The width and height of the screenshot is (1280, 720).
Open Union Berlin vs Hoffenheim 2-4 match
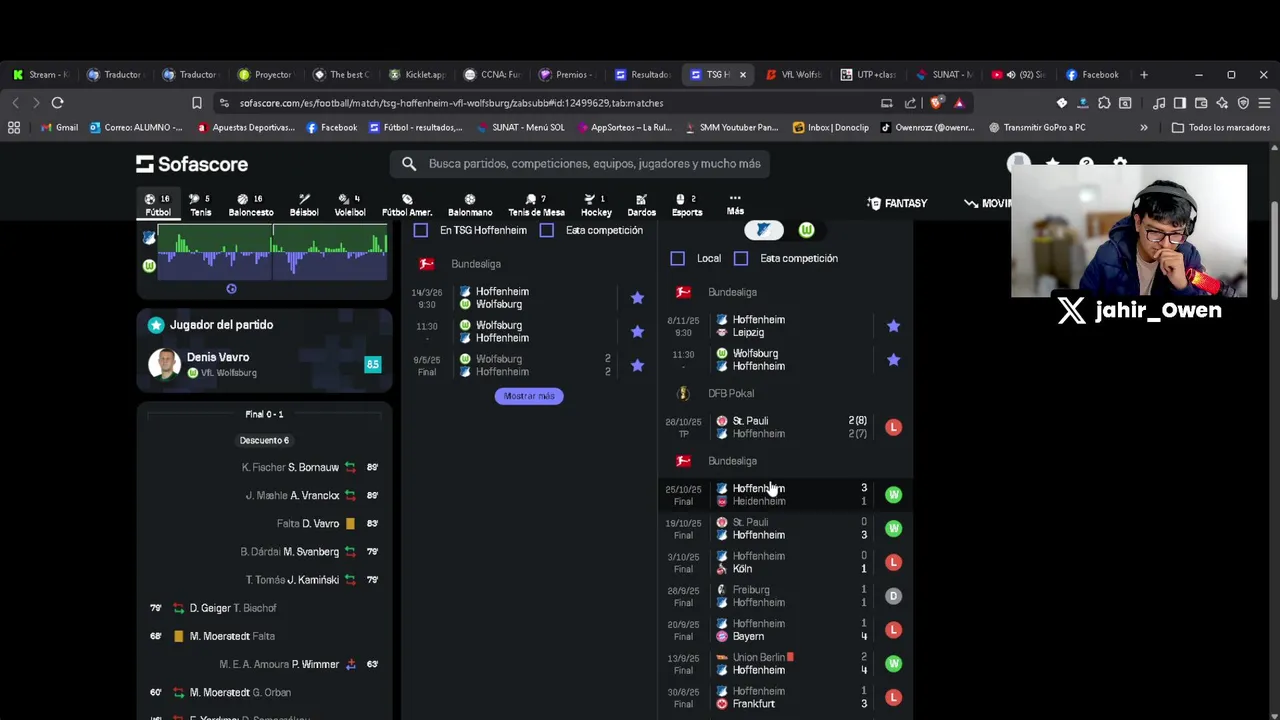pos(785,664)
